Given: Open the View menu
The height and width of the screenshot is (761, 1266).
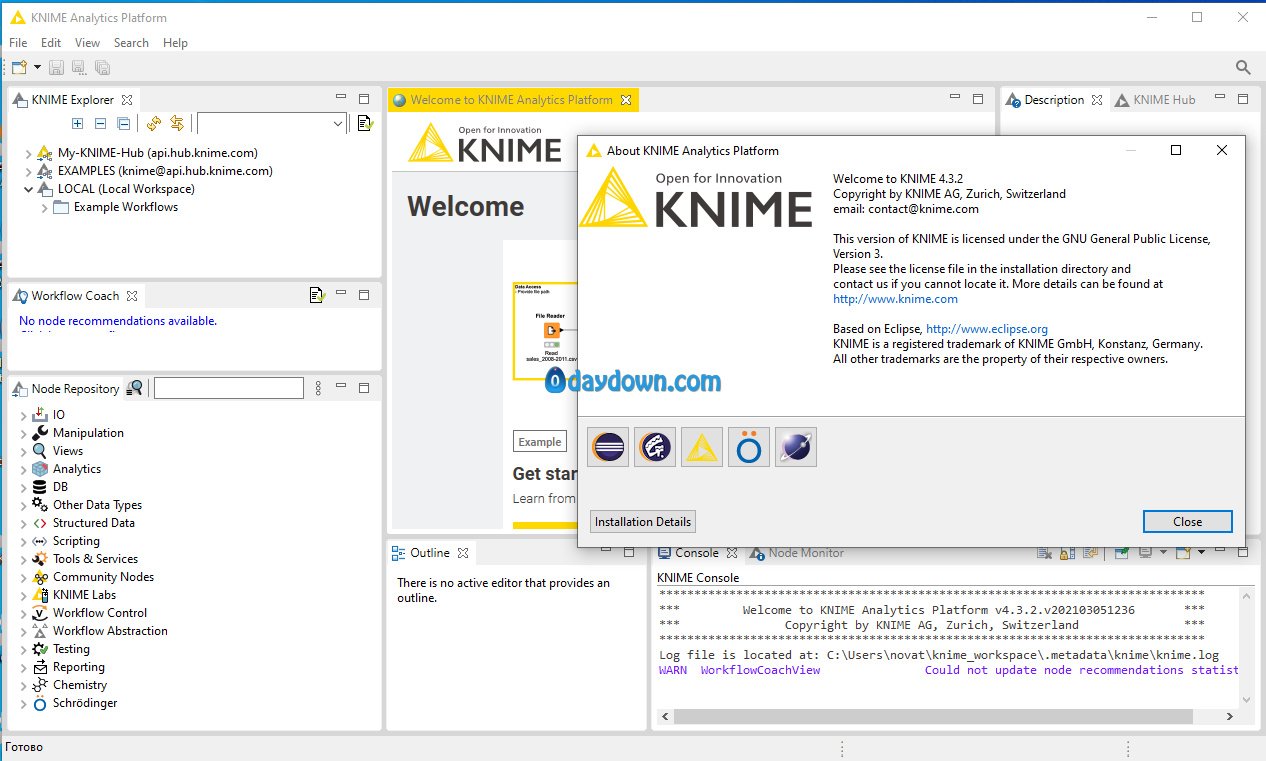Looking at the screenshot, I should 88,43.
